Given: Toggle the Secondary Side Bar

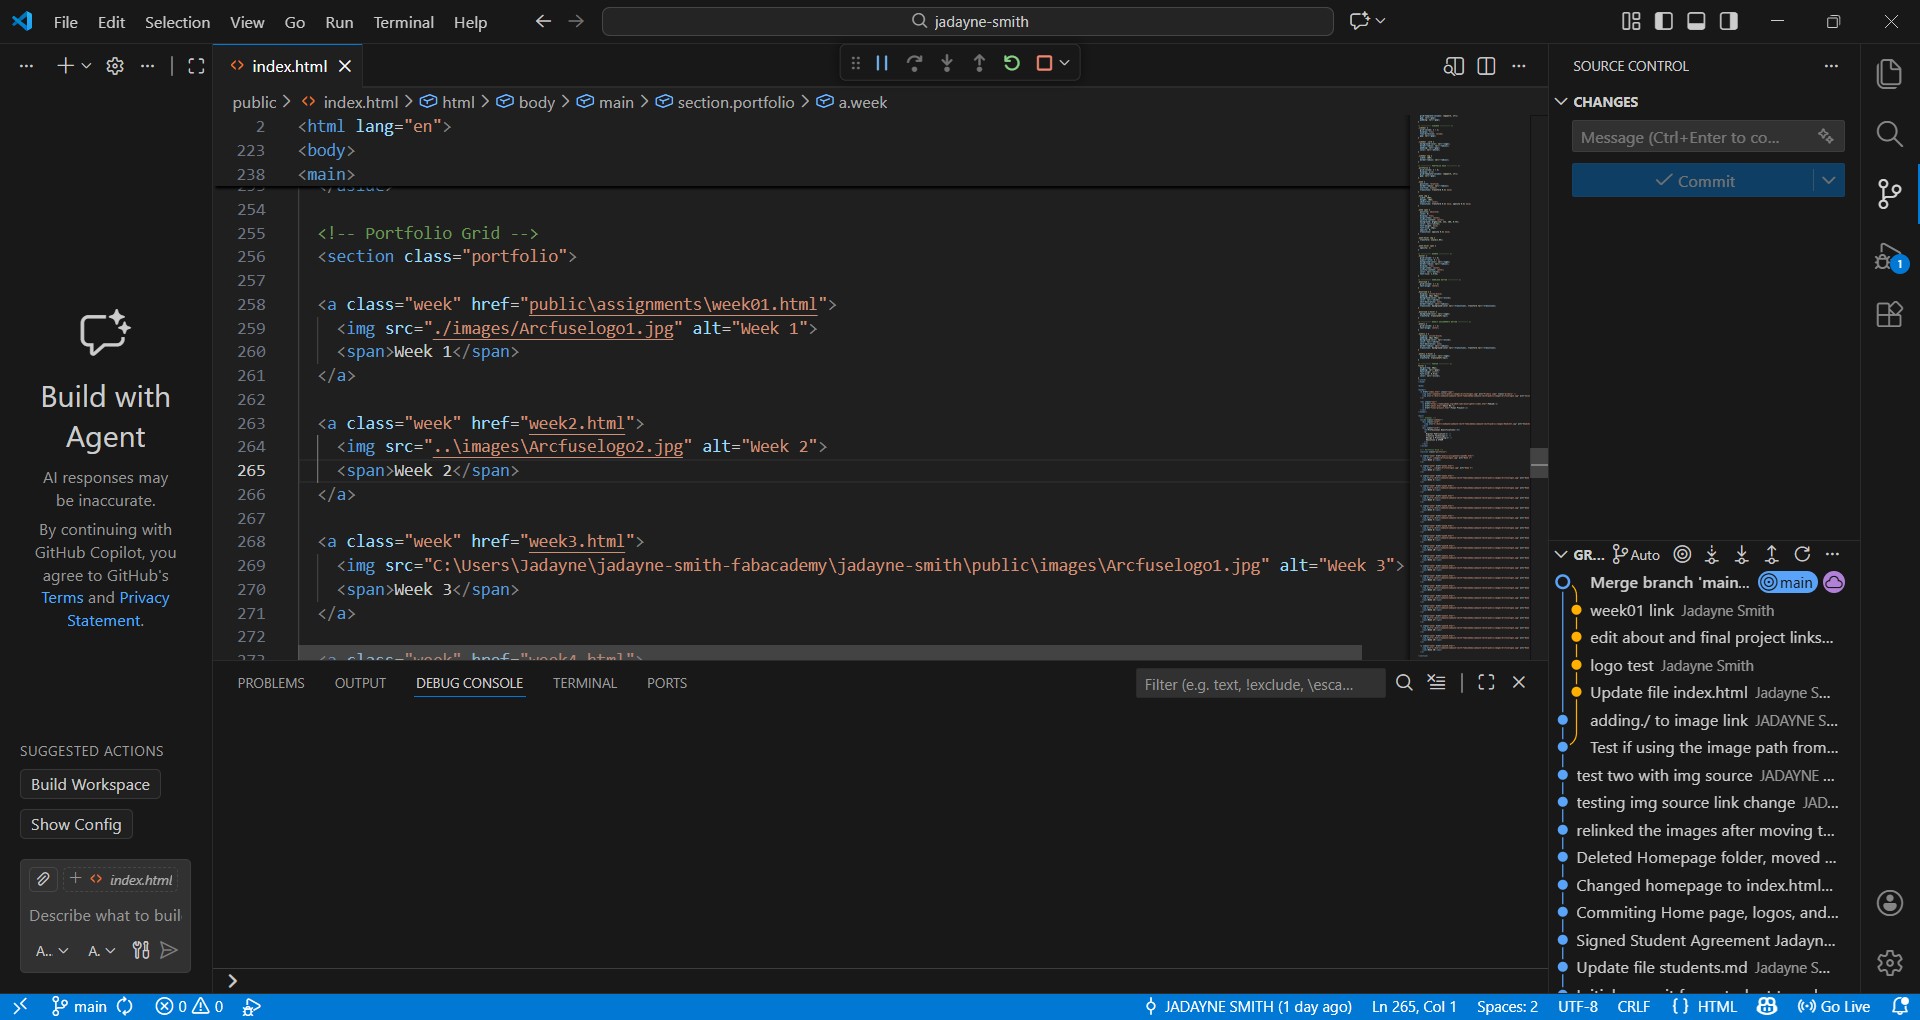Looking at the screenshot, I should (x=1729, y=20).
